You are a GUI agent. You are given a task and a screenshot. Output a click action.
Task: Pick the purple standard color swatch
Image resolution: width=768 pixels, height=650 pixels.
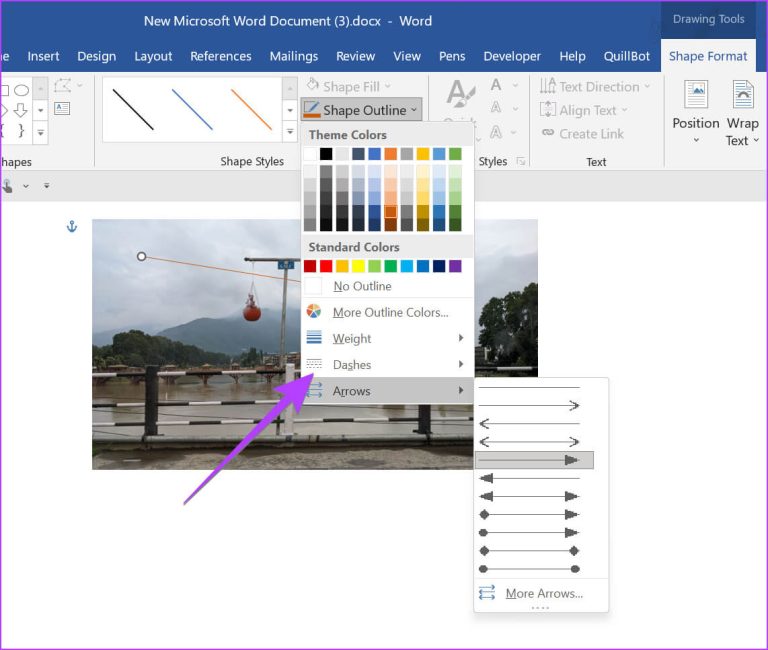click(x=455, y=266)
